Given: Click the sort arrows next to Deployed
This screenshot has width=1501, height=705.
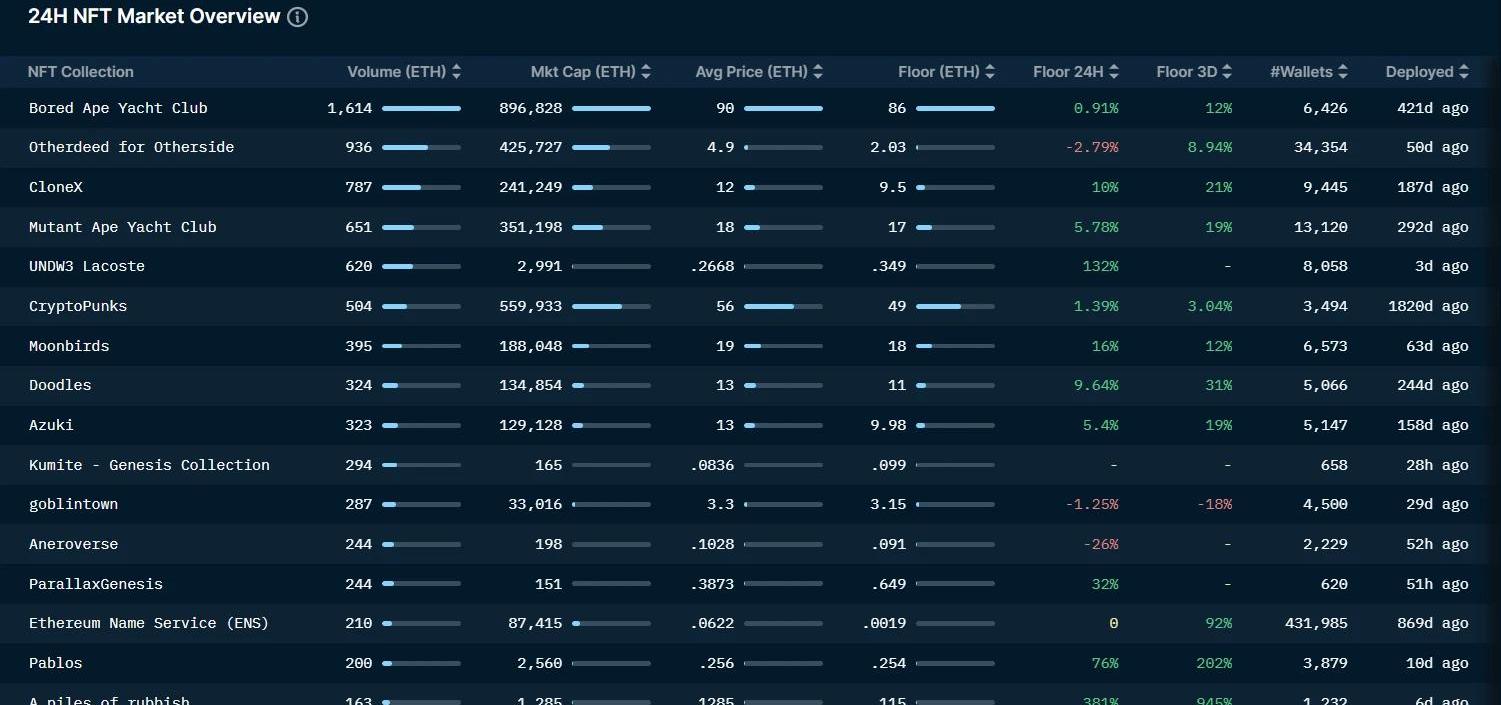Looking at the screenshot, I should [1464, 72].
